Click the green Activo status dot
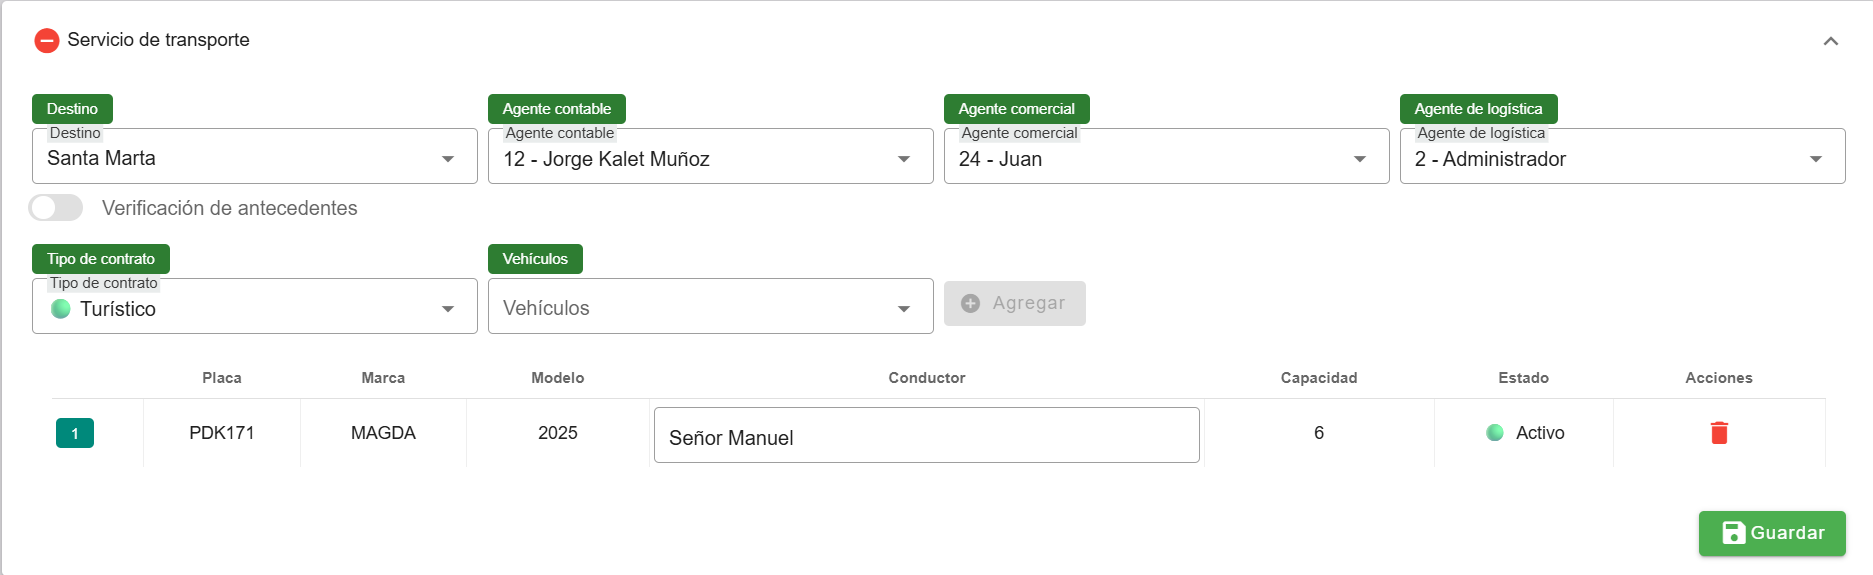 coord(1495,433)
